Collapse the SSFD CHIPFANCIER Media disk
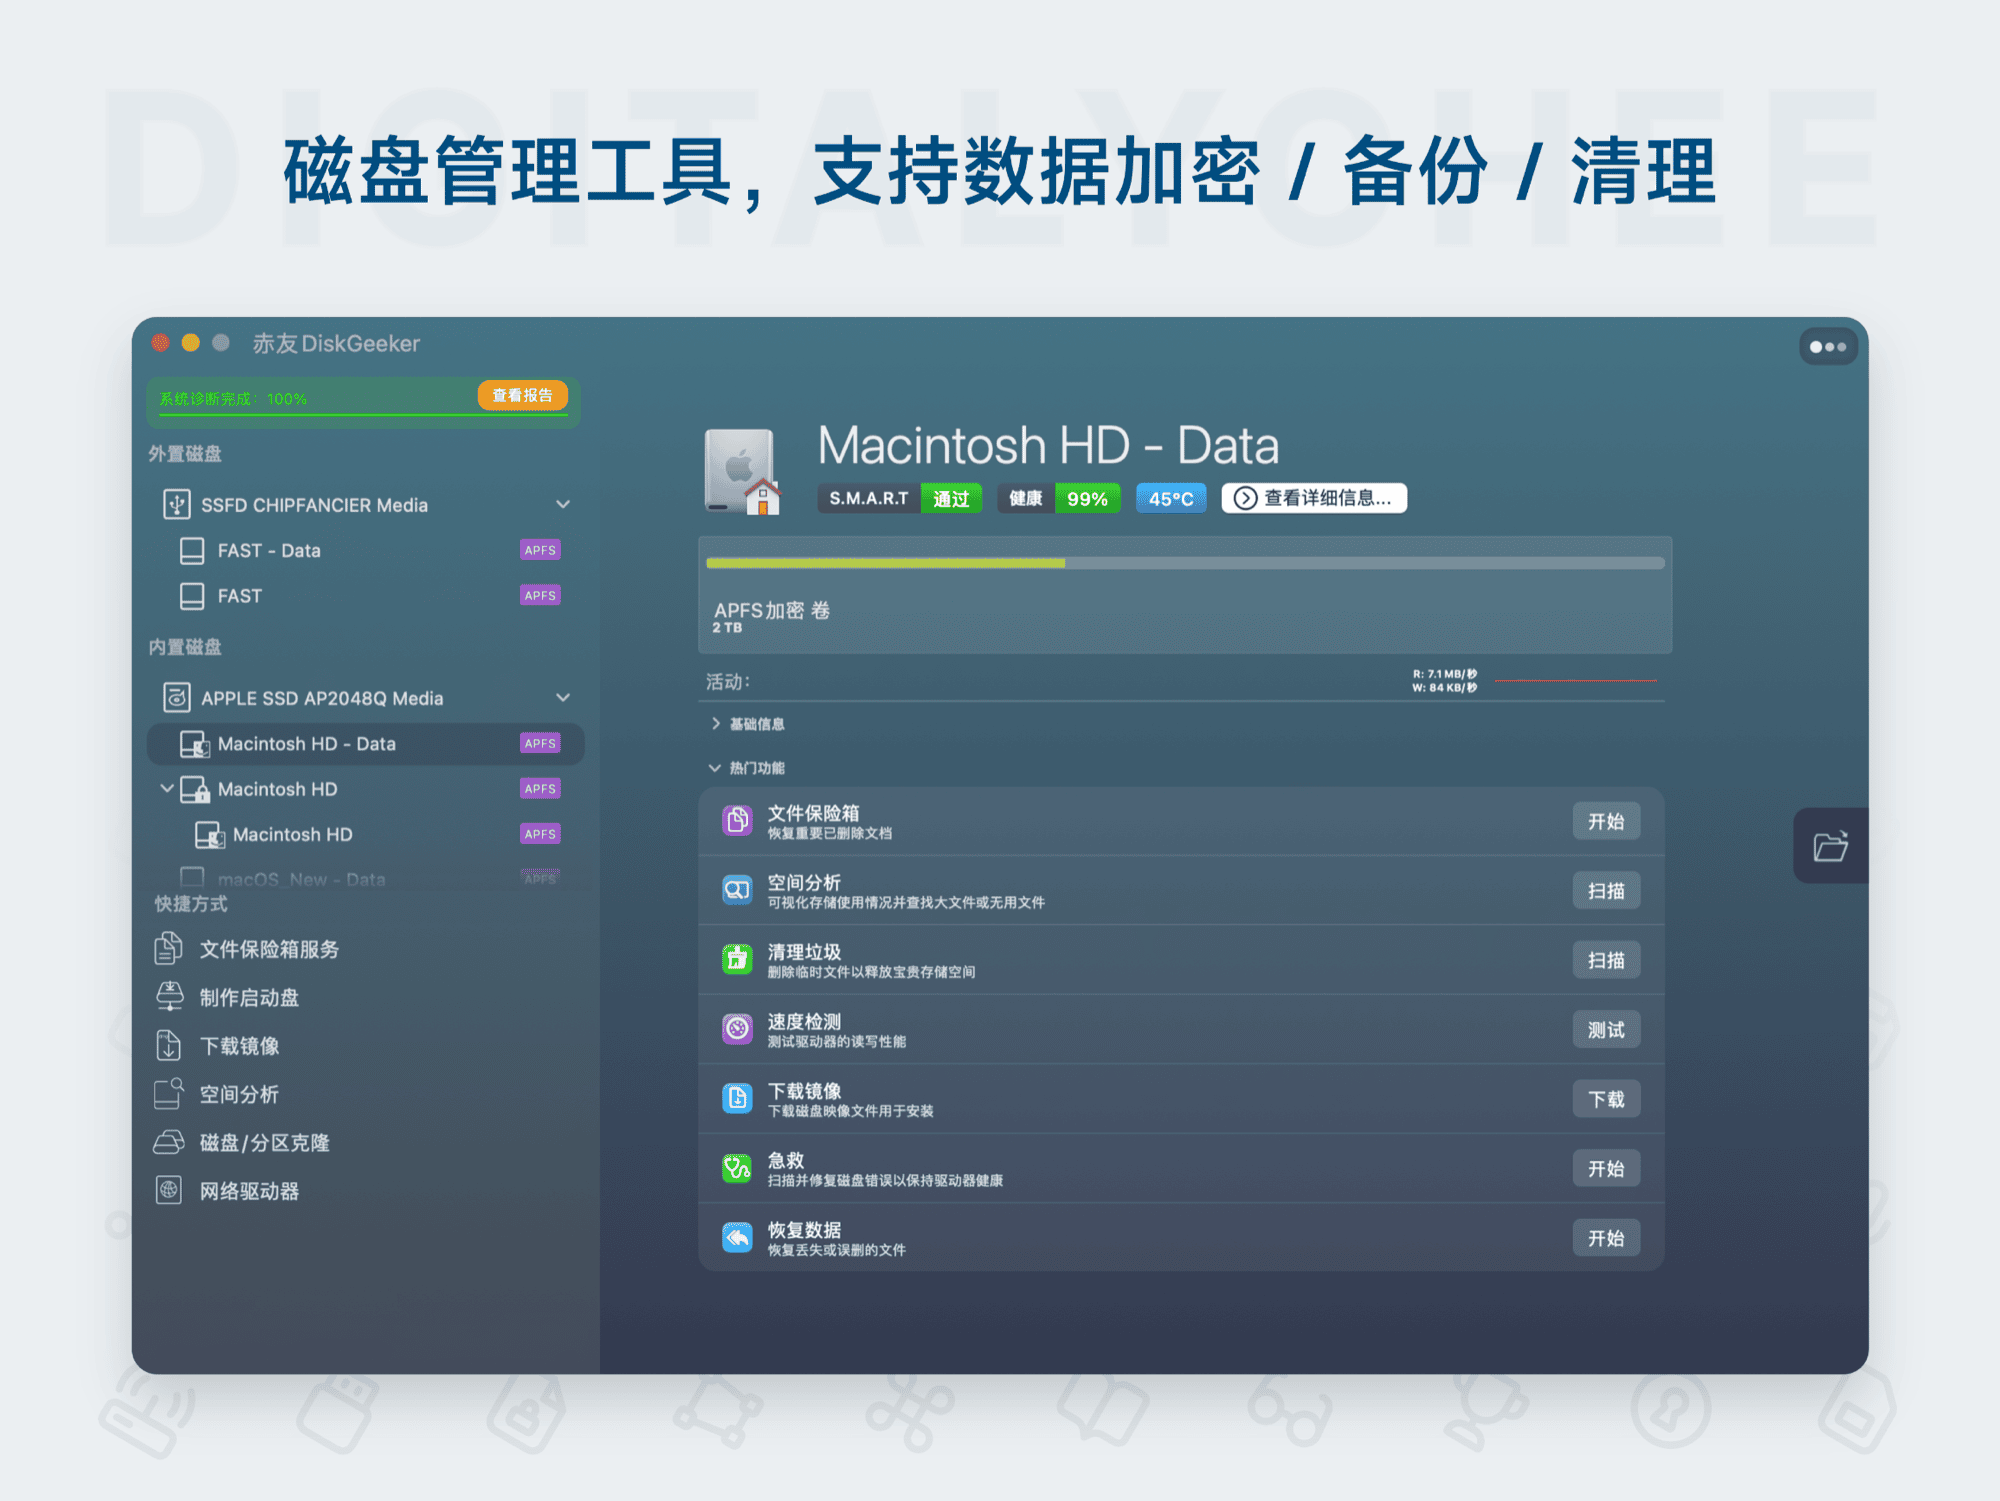Screen dimensions: 2000x1501 [x=563, y=504]
